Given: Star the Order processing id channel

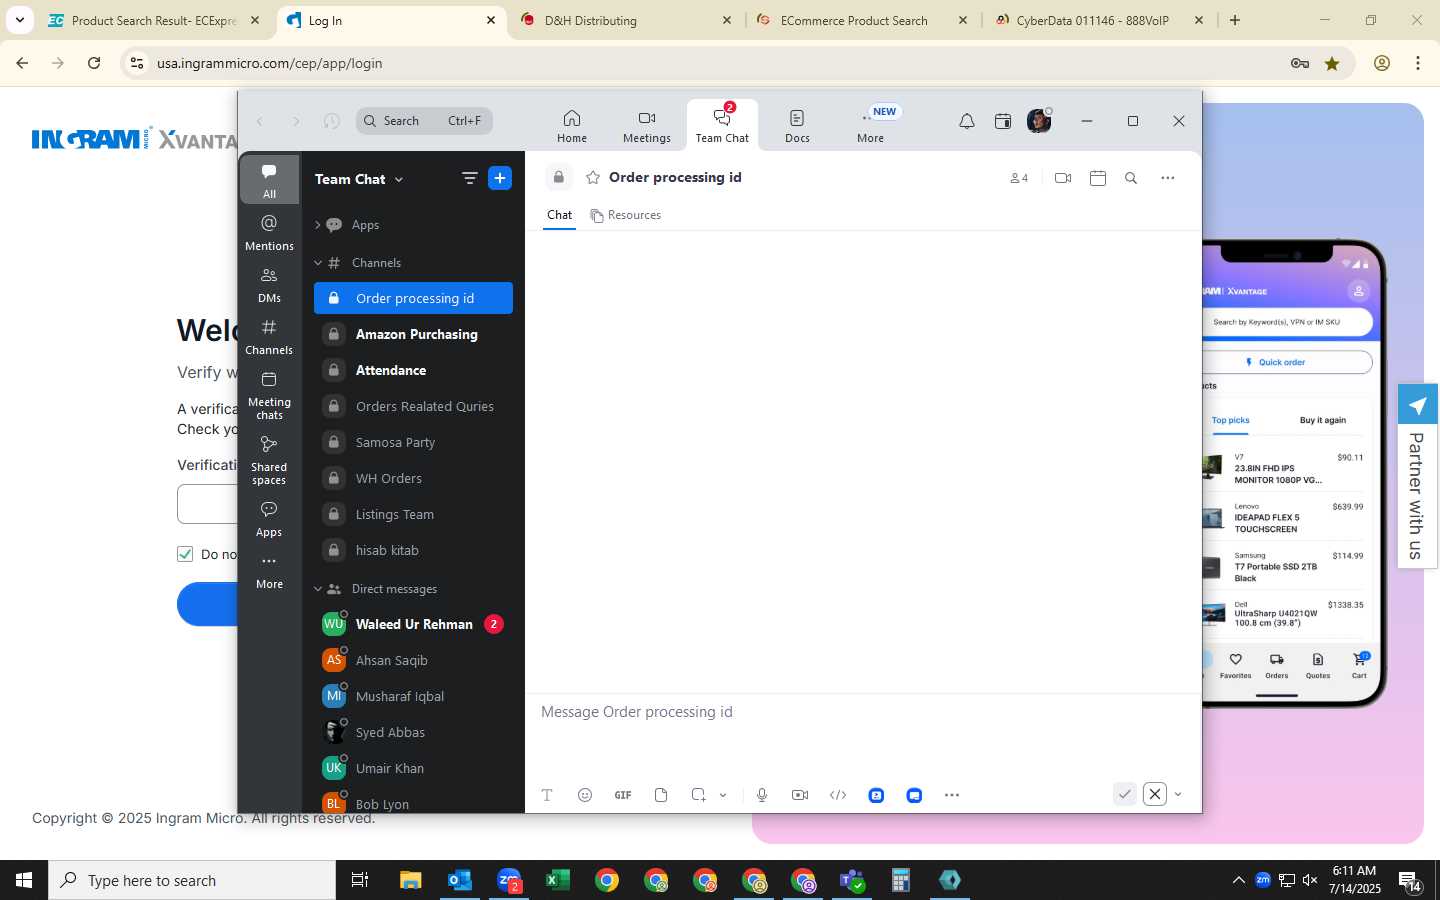Looking at the screenshot, I should tap(593, 177).
